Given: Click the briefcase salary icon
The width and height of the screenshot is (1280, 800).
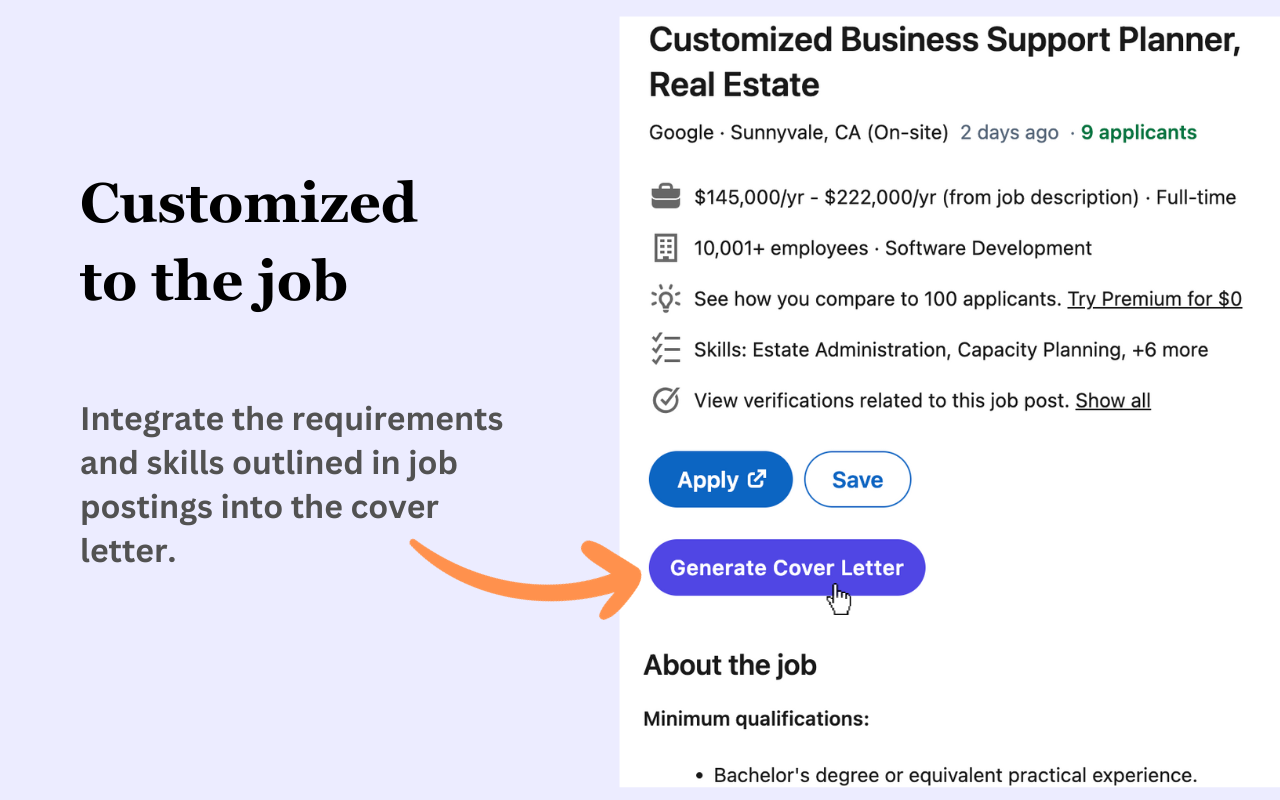Looking at the screenshot, I should click(665, 198).
